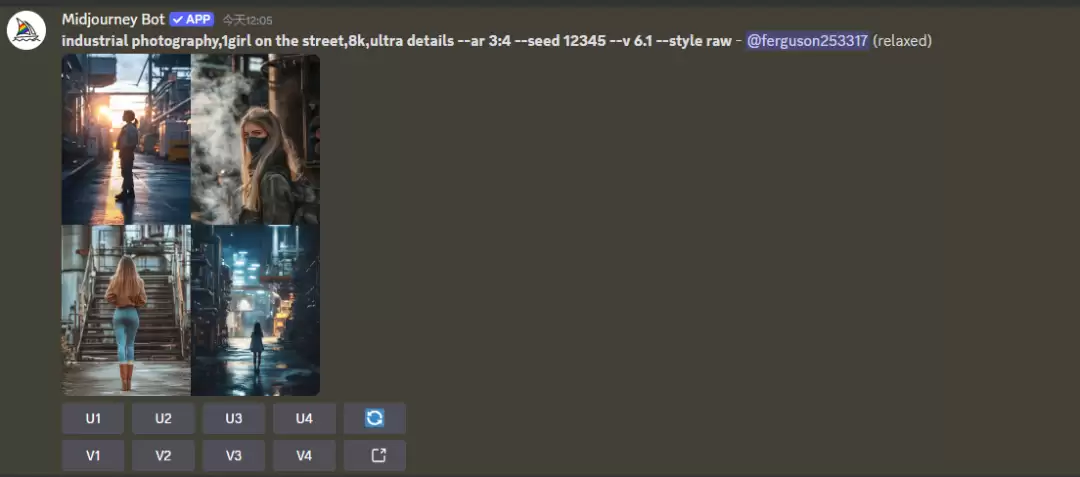Upscale the first image with U1
This screenshot has height=477, width=1080.
tap(93, 419)
